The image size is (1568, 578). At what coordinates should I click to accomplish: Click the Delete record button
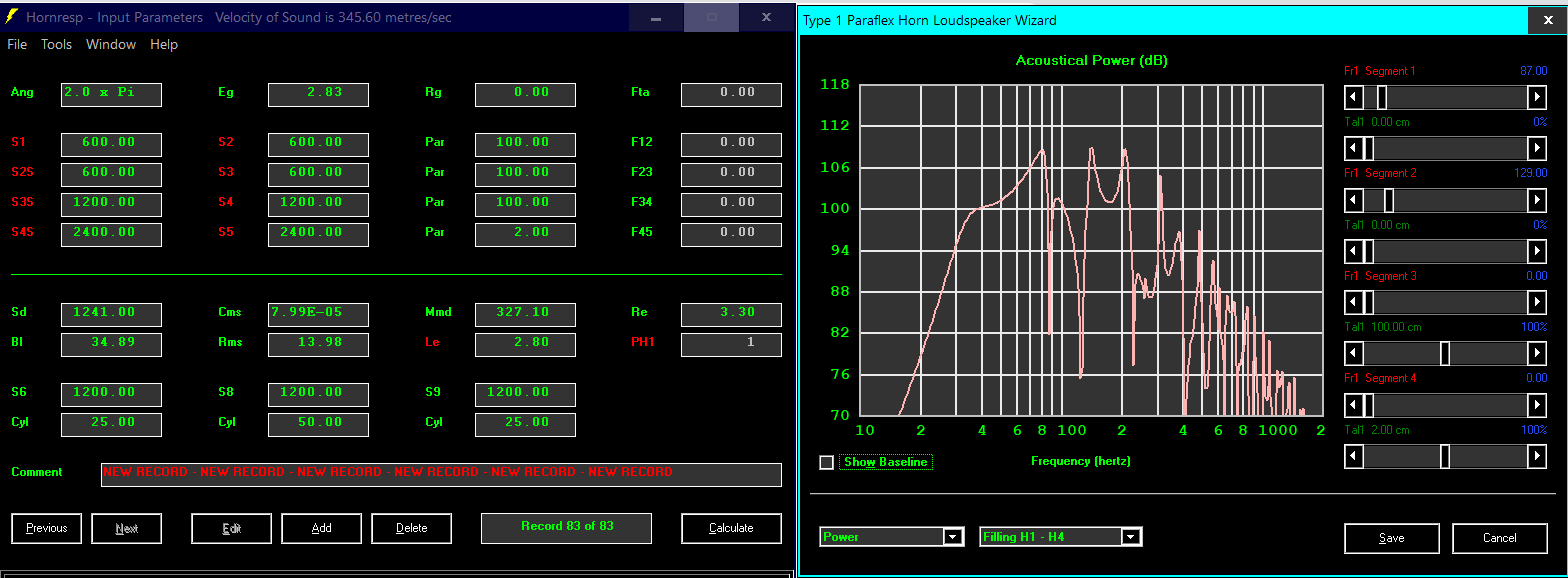(x=412, y=528)
